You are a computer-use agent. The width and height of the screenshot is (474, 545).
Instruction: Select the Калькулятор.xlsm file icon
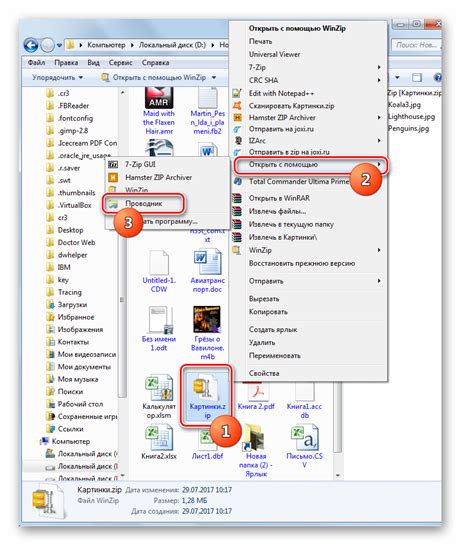click(x=159, y=387)
